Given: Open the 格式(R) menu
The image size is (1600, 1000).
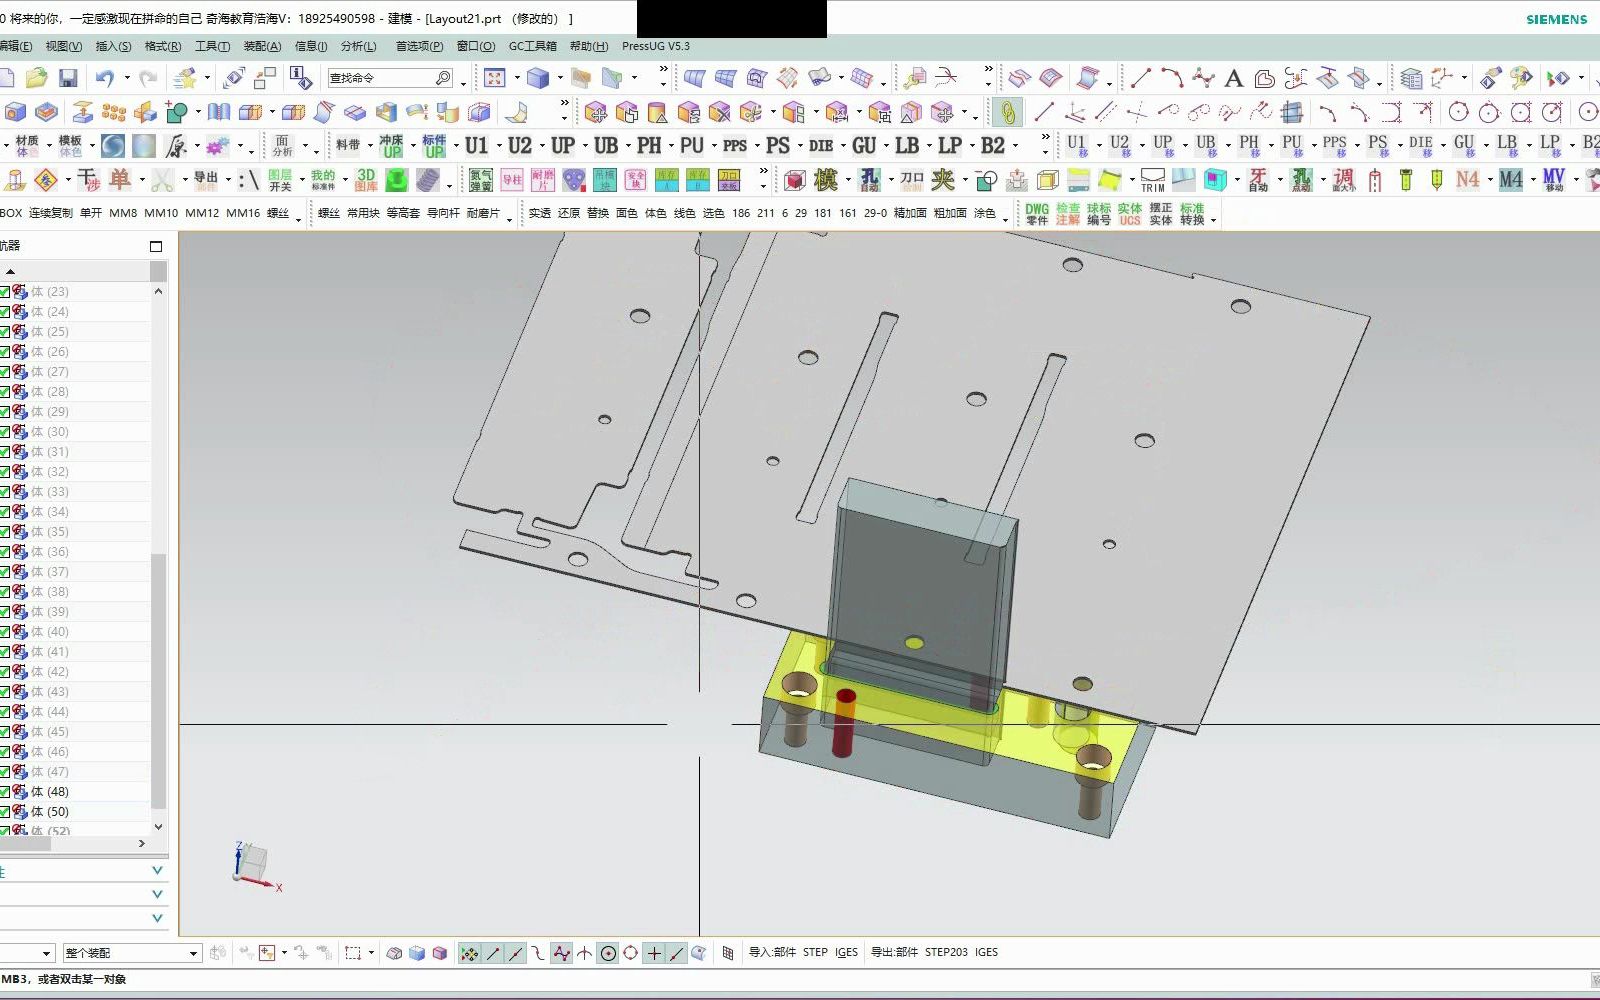Looking at the screenshot, I should (163, 46).
